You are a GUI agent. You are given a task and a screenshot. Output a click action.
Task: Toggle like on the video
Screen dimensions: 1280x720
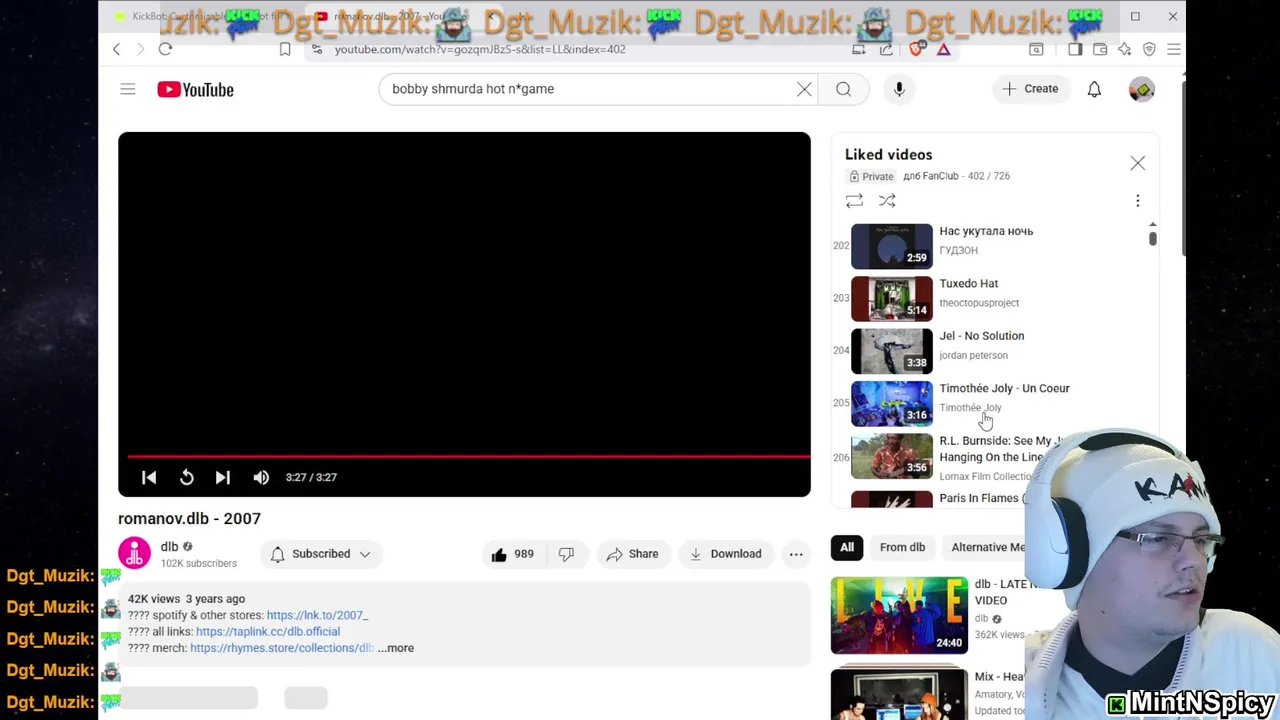(511, 554)
